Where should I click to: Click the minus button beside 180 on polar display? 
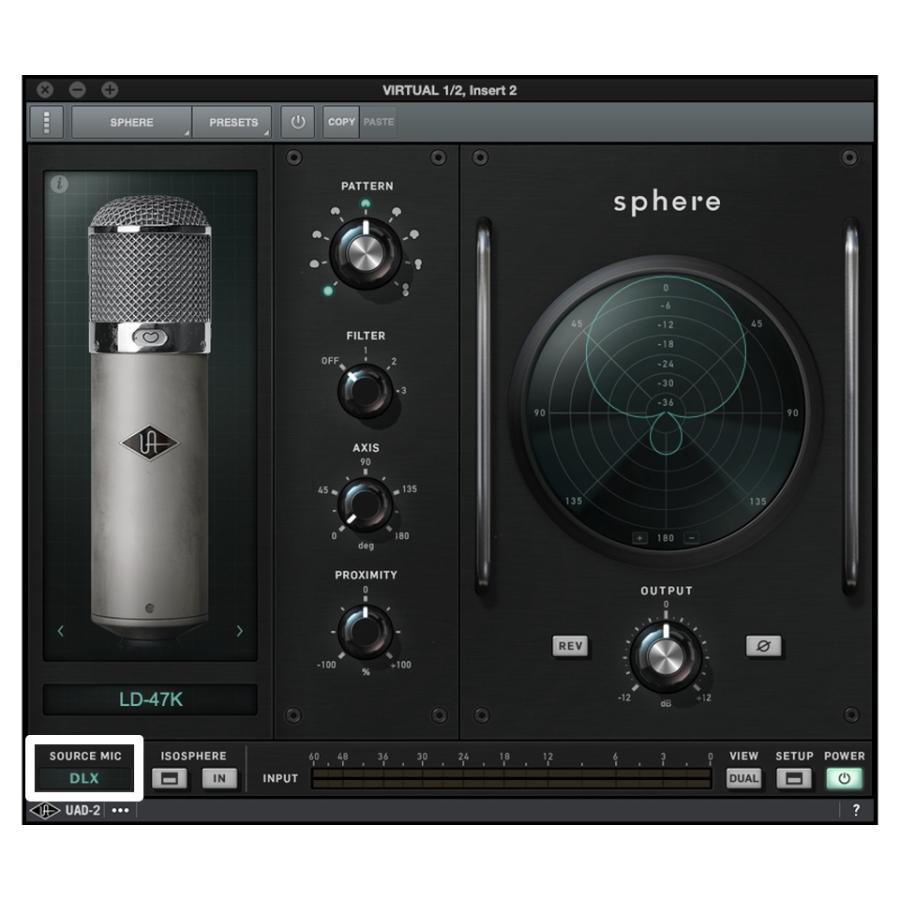point(691,538)
